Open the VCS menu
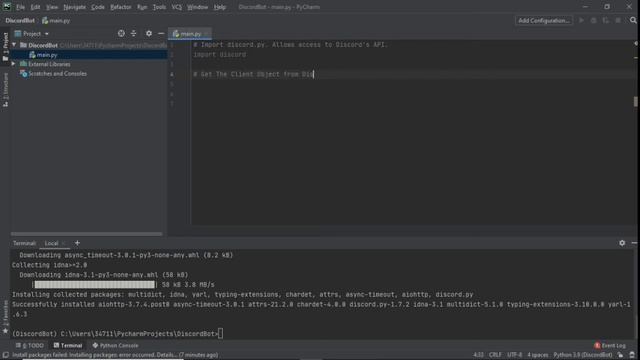This screenshot has width=640, height=360. (176, 7)
